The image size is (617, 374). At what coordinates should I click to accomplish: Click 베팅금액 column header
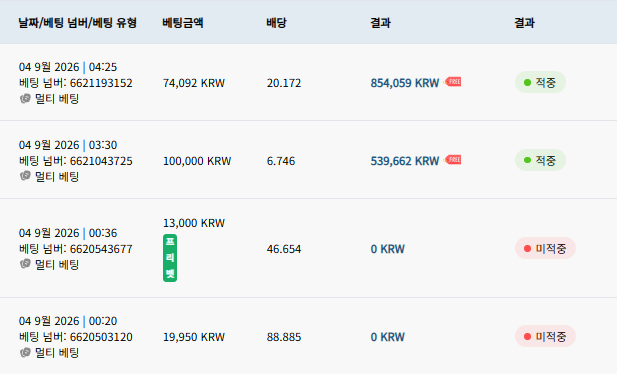coord(183,22)
